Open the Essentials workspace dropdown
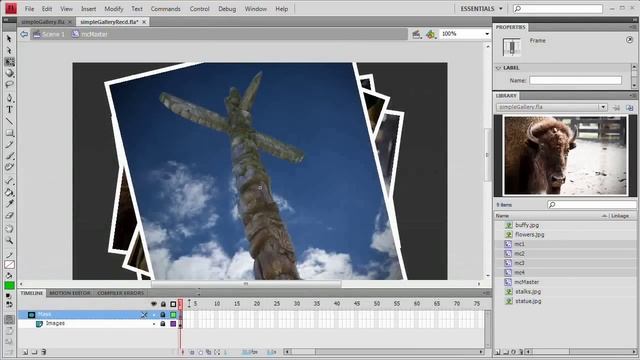Screen dimensions: 640x360 pyautogui.click(x=482, y=9)
